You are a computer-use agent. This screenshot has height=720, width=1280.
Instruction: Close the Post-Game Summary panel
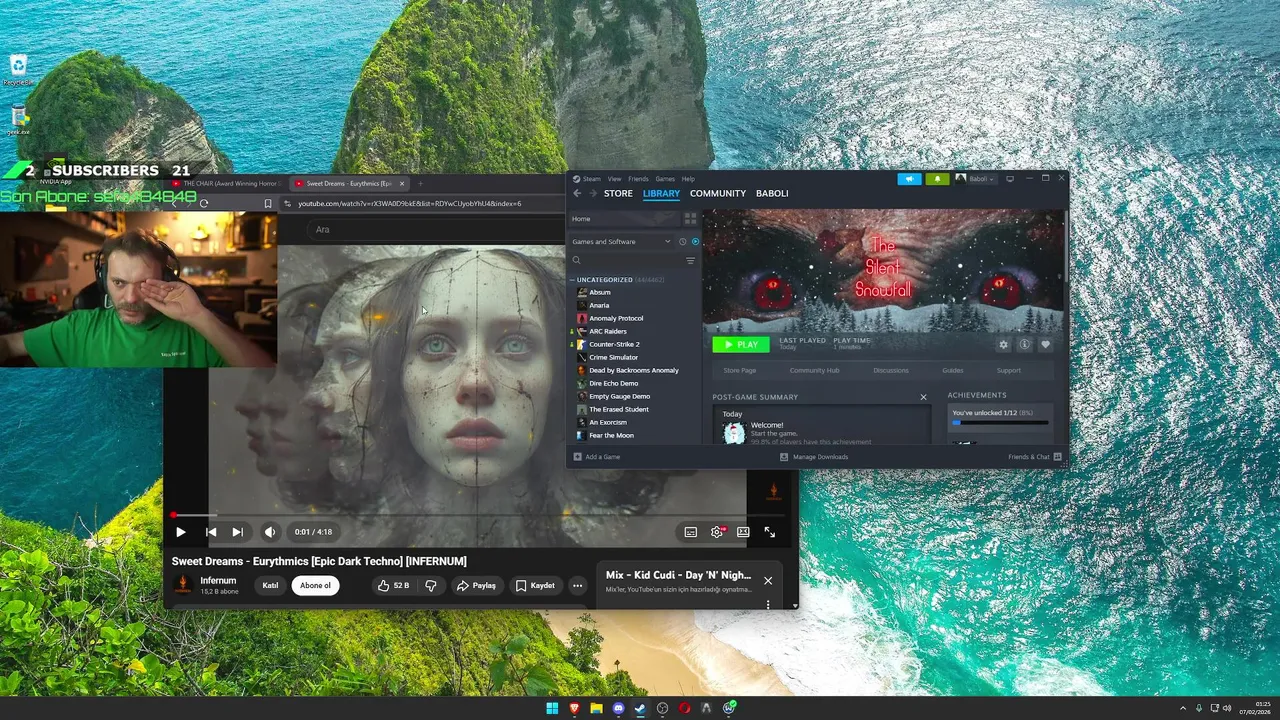[x=923, y=397]
